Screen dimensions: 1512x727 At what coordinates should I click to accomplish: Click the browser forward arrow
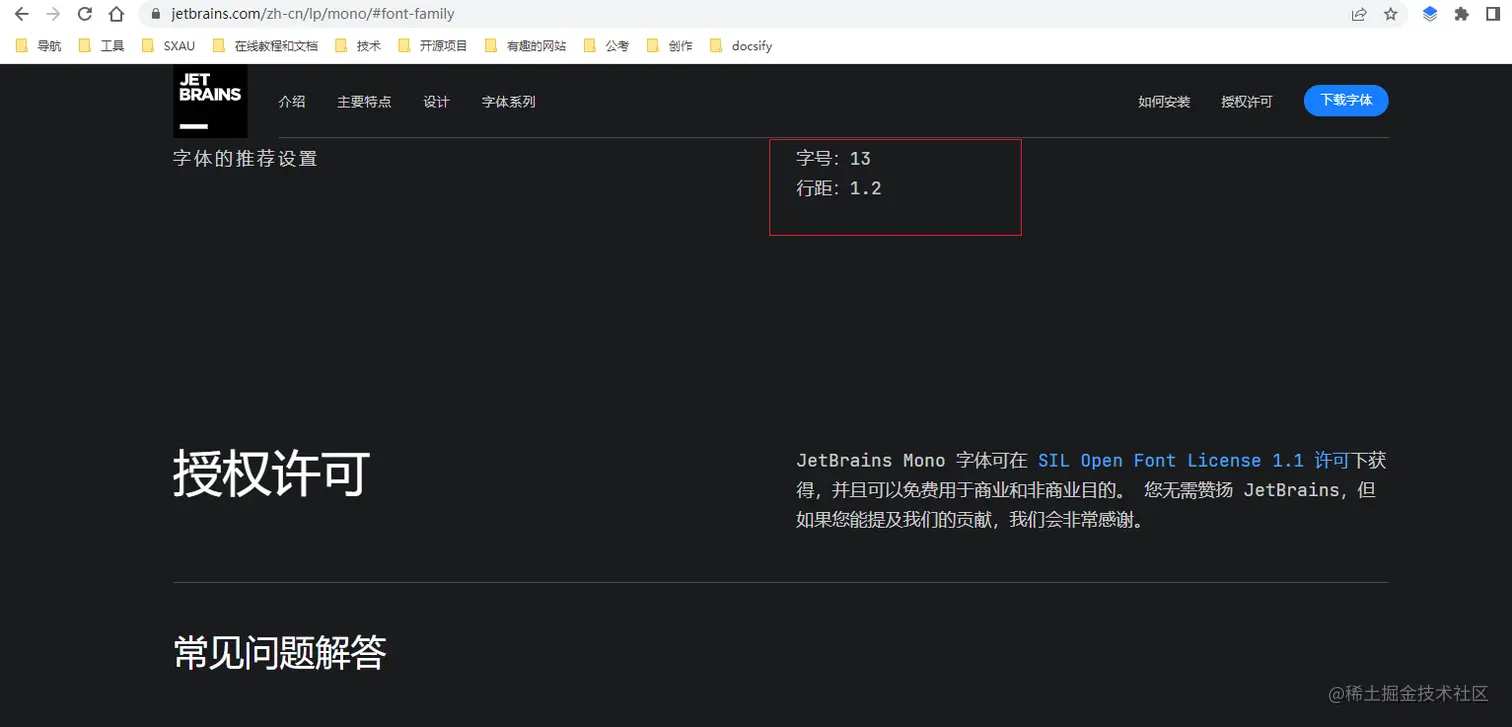[x=53, y=14]
